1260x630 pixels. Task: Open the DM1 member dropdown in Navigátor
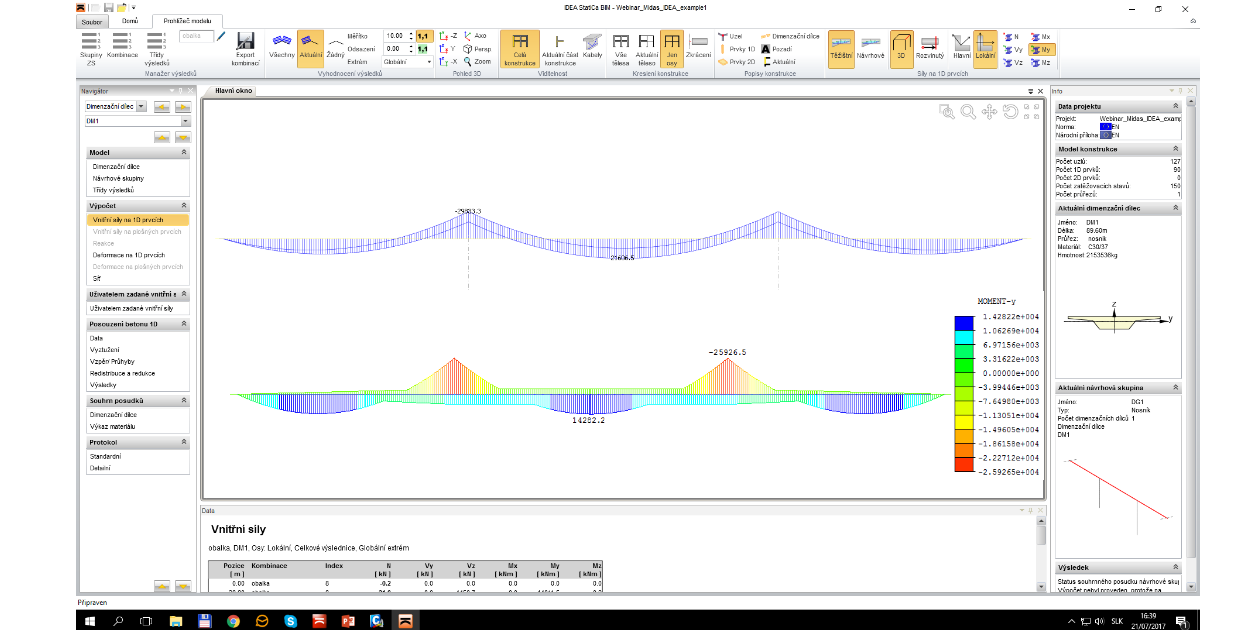click(186, 122)
